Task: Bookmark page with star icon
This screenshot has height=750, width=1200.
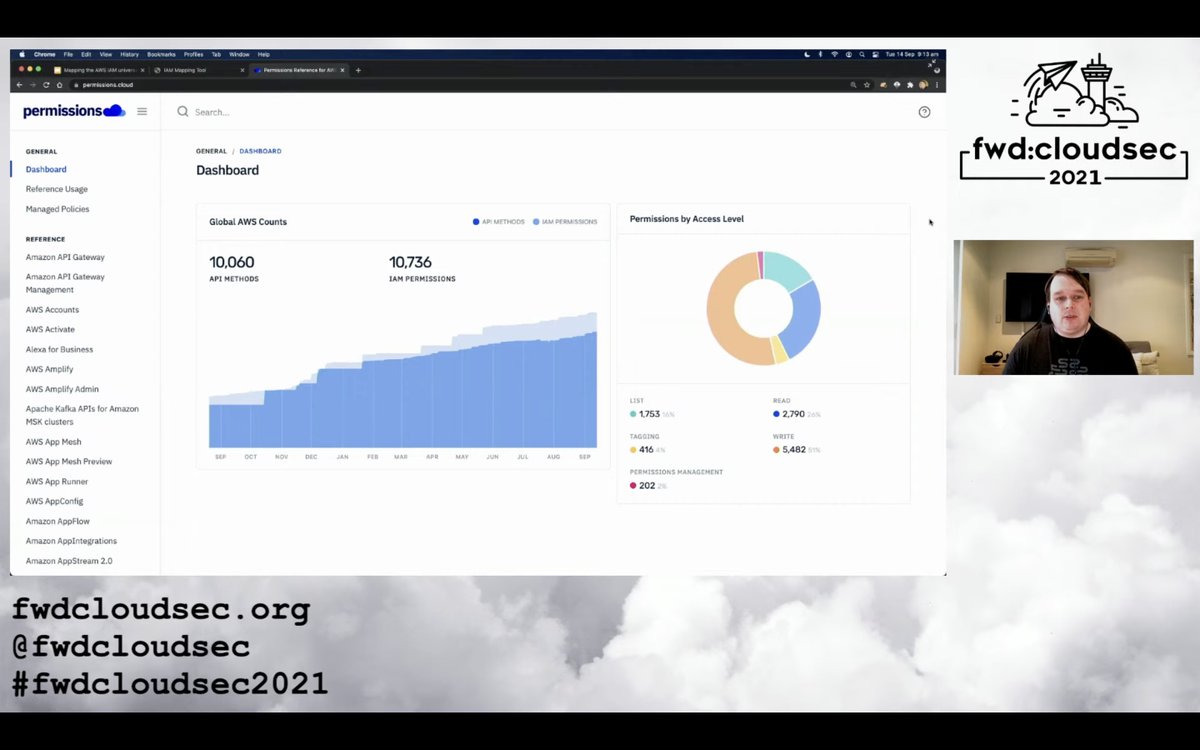Action: 867,85
